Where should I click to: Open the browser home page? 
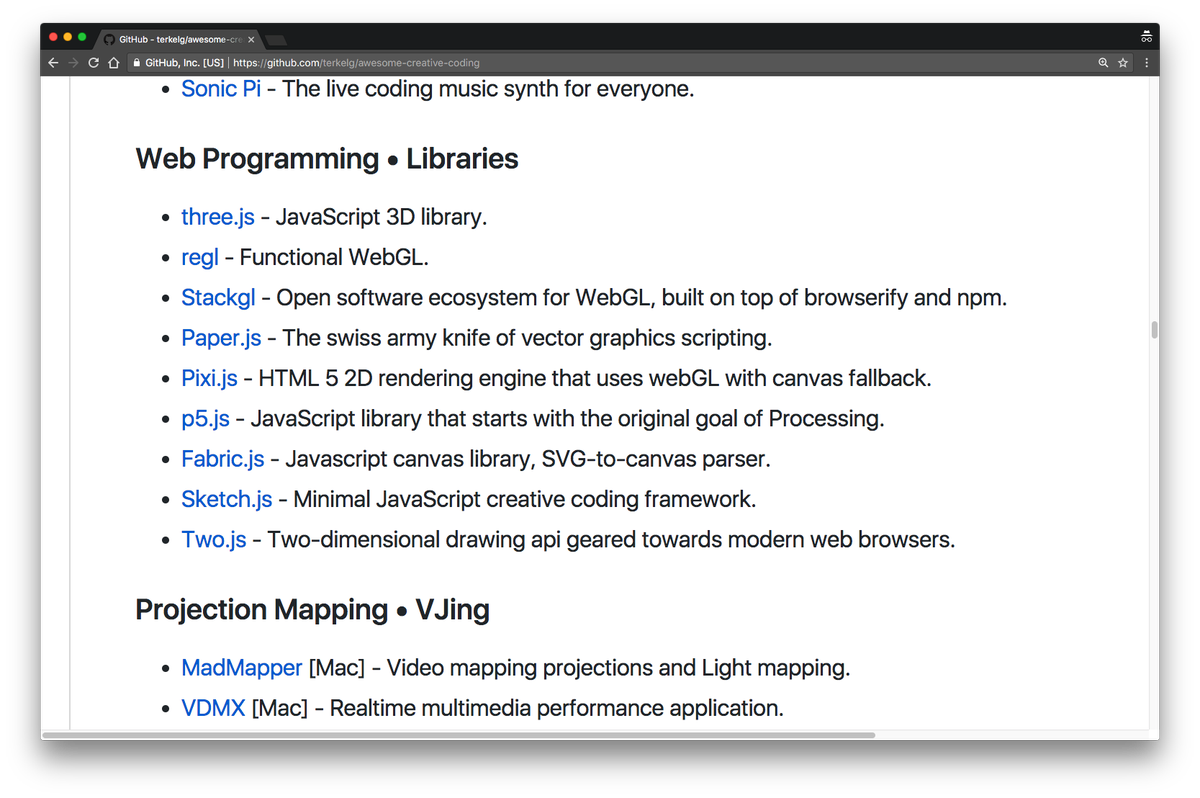[x=114, y=62]
